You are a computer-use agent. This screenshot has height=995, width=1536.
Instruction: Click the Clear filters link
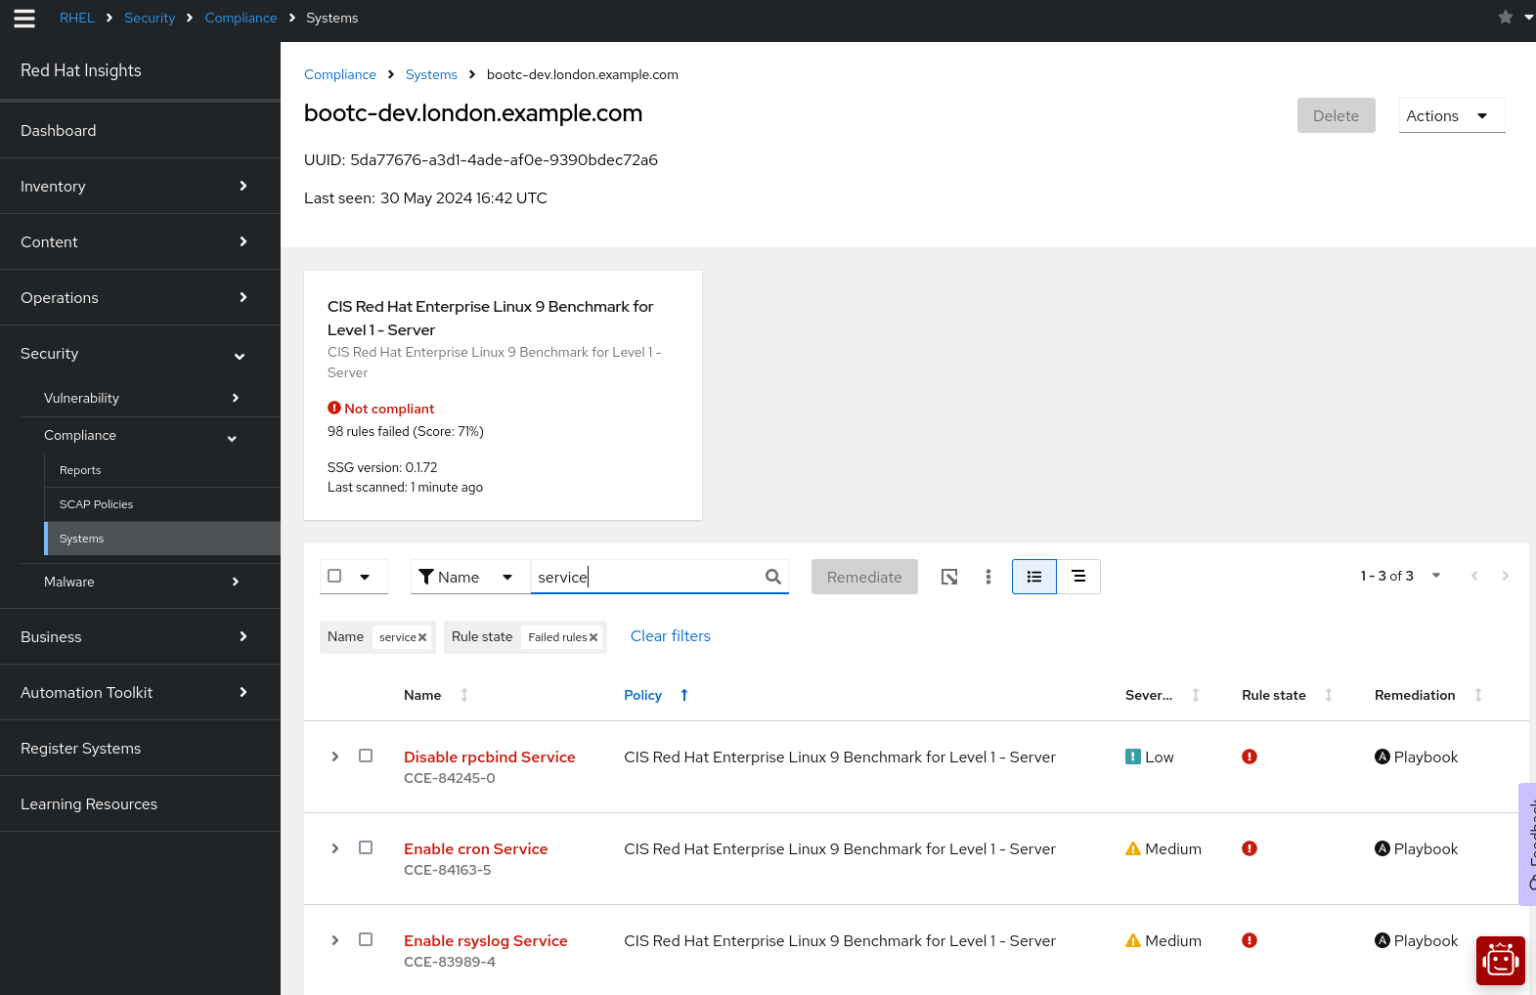[670, 636]
